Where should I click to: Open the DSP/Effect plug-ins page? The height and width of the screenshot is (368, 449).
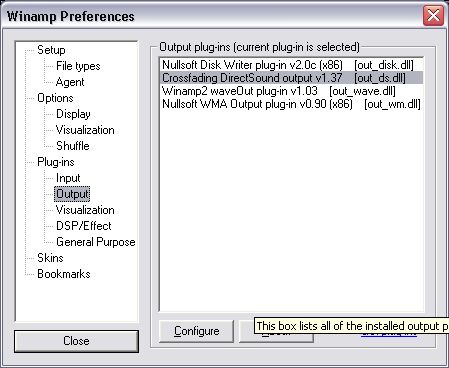click(x=84, y=226)
